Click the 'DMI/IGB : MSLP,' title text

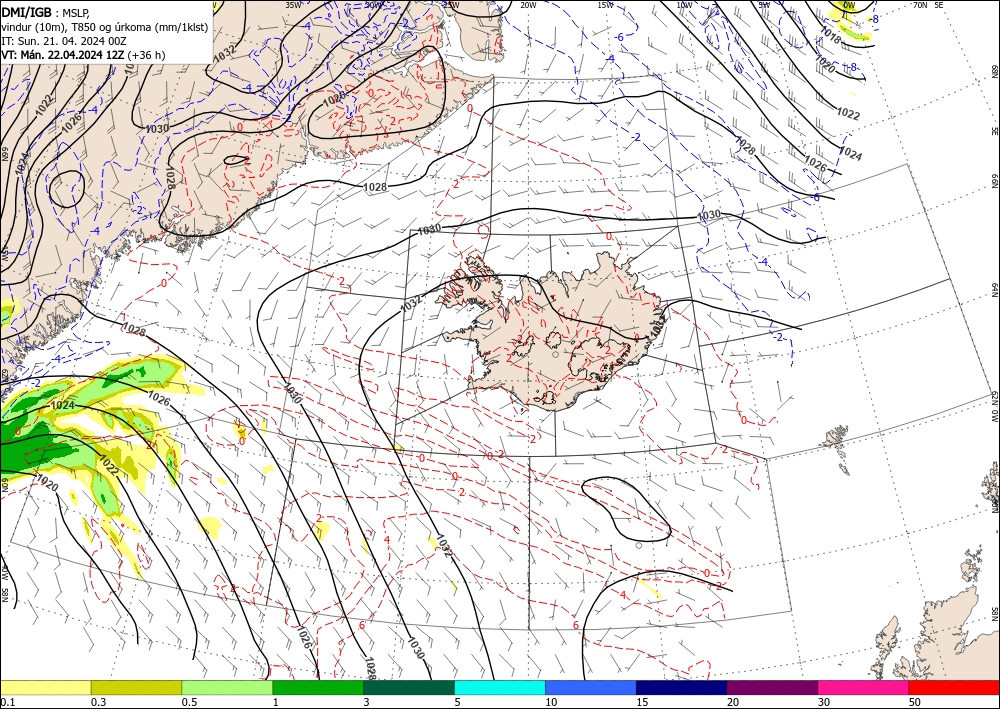(45, 12)
